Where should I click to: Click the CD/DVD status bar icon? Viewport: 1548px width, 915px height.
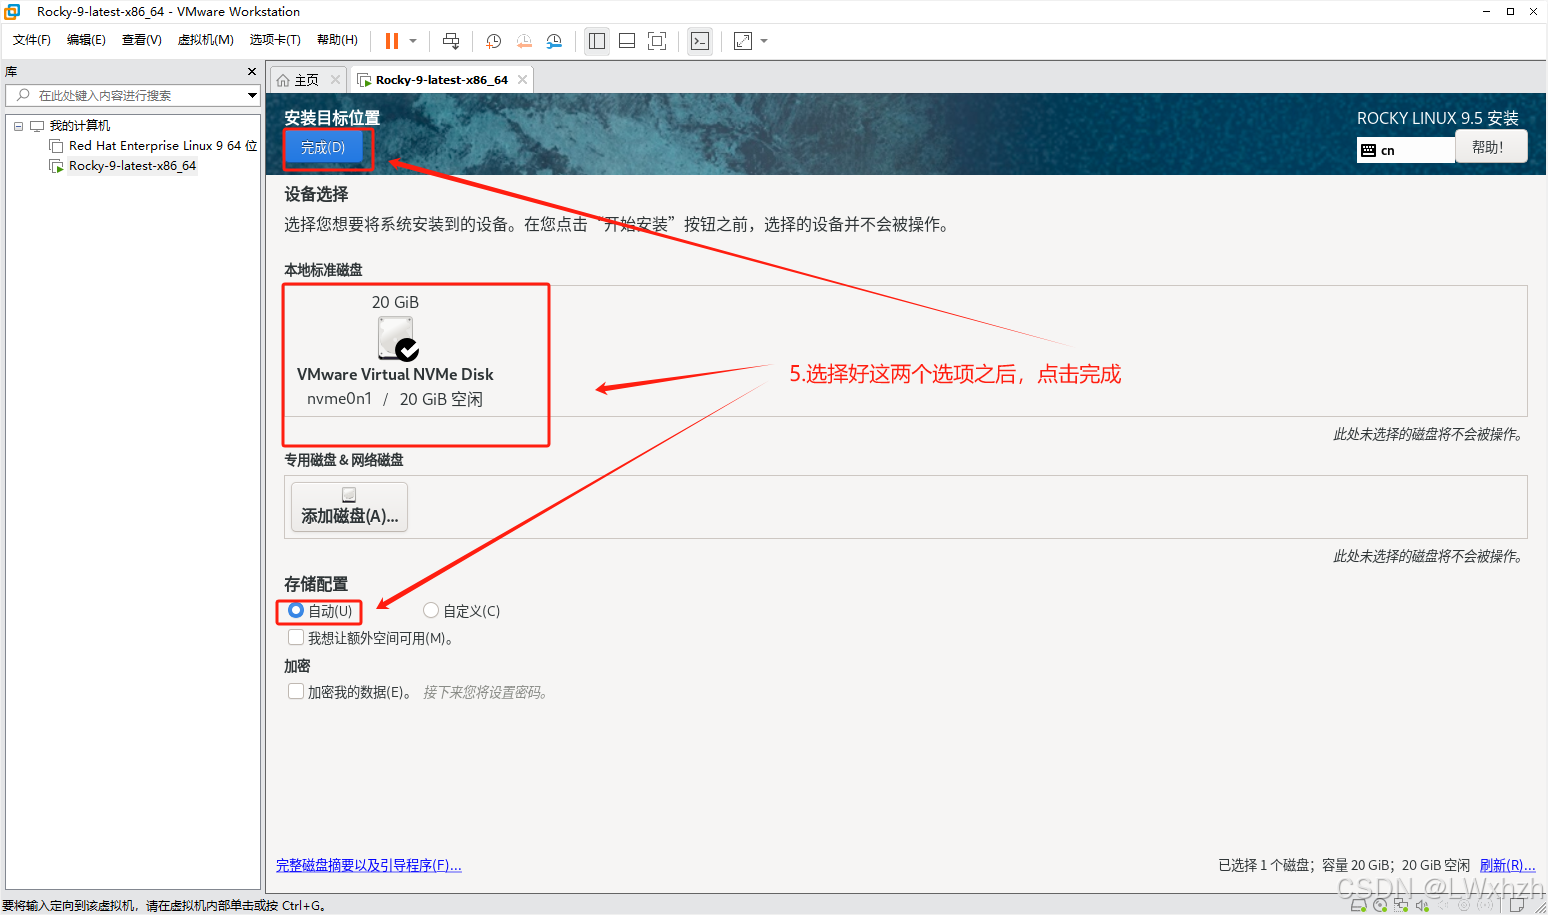coord(1380,905)
